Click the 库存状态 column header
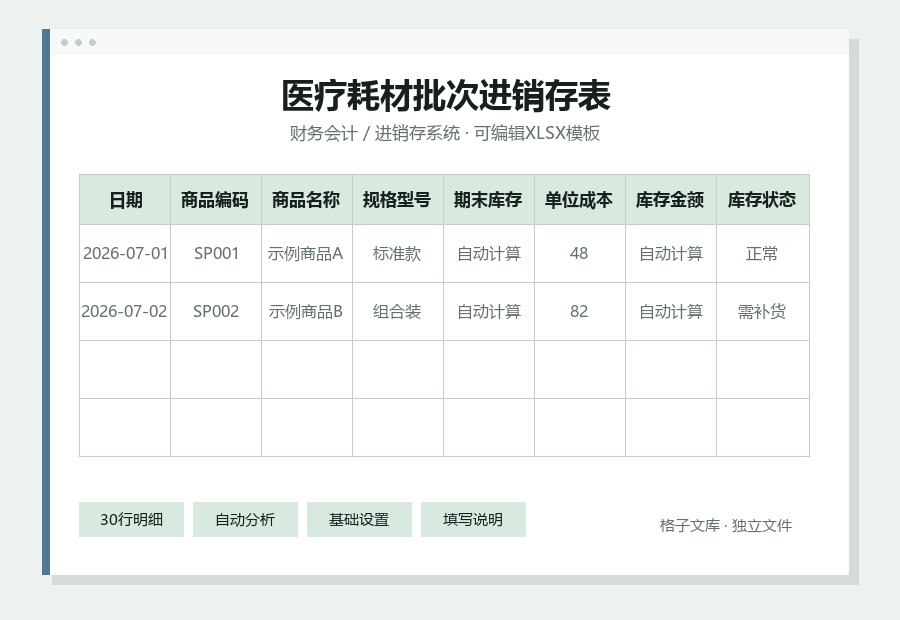Viewport: 900px width, 620px height. [763, 200]
